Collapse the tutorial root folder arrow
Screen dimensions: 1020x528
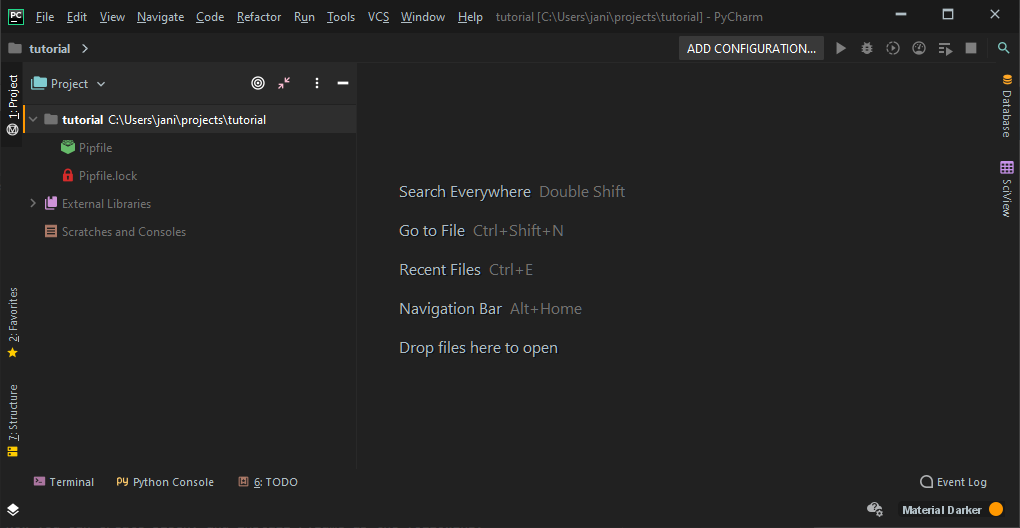point(33,120)
